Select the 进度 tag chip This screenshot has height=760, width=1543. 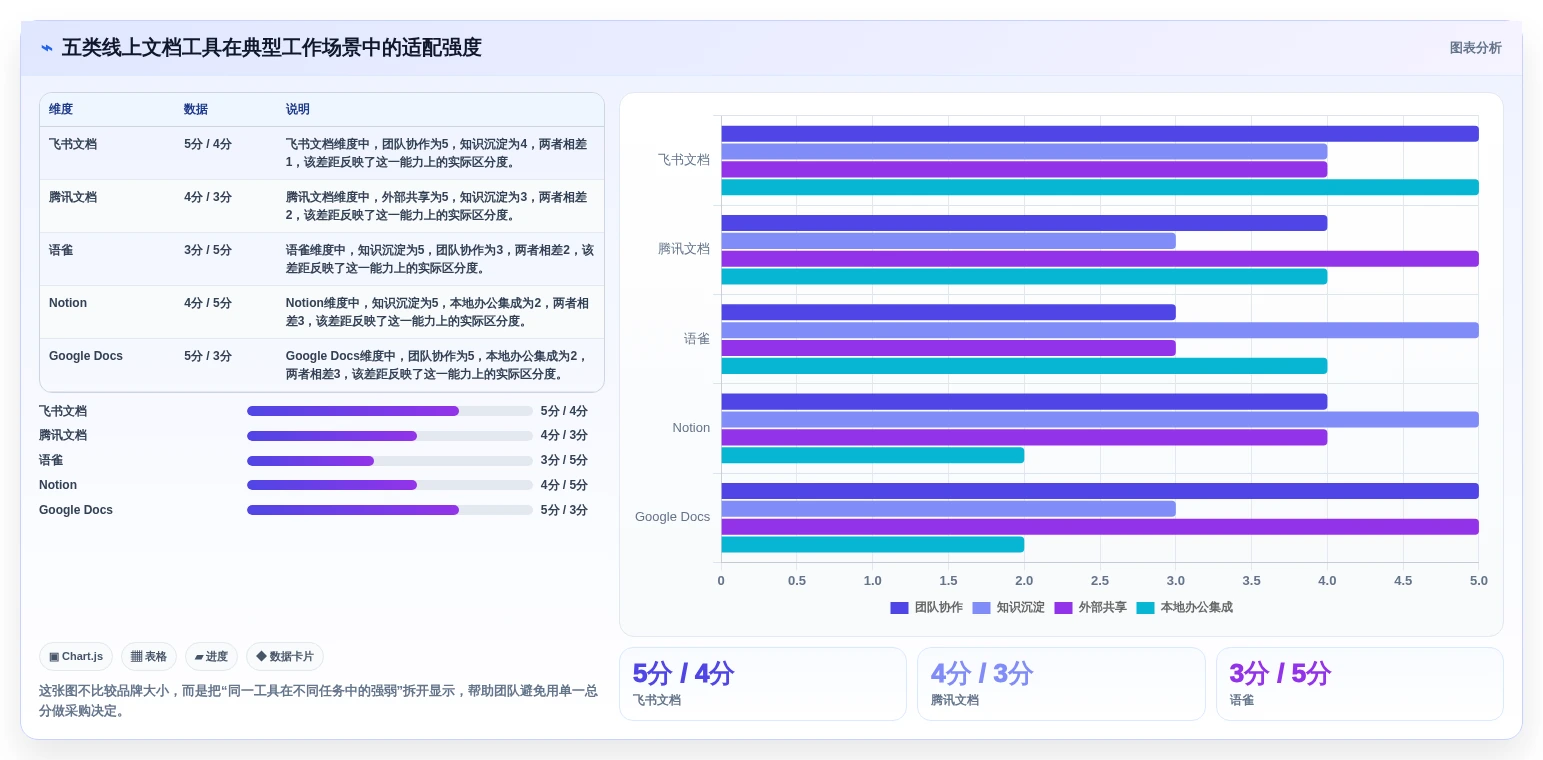point(211,657)
